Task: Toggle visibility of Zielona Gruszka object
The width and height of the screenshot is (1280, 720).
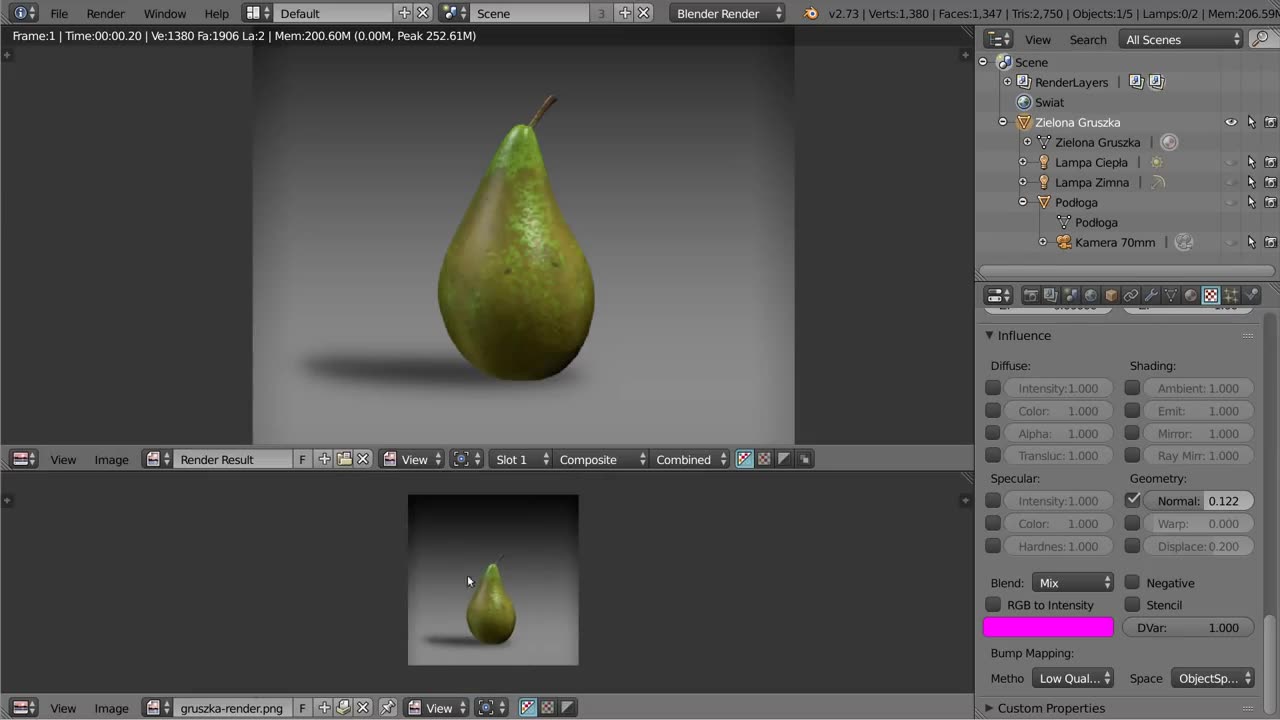Action: coord(1231,122)
